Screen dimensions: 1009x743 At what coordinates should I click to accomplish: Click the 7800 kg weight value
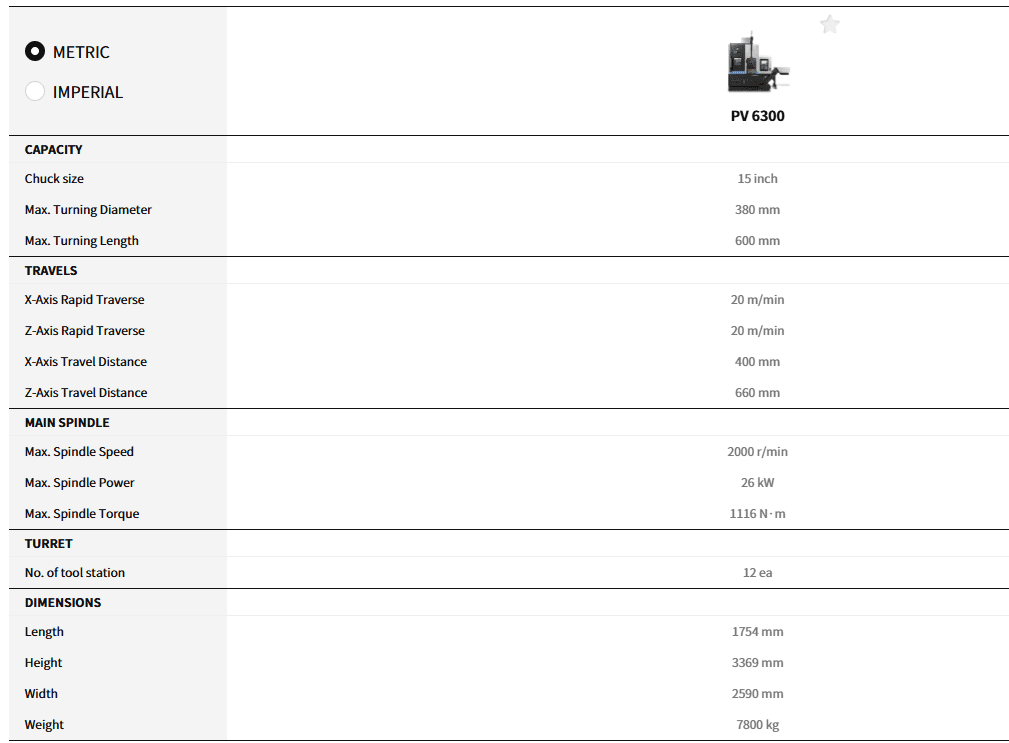pos(757,725)
